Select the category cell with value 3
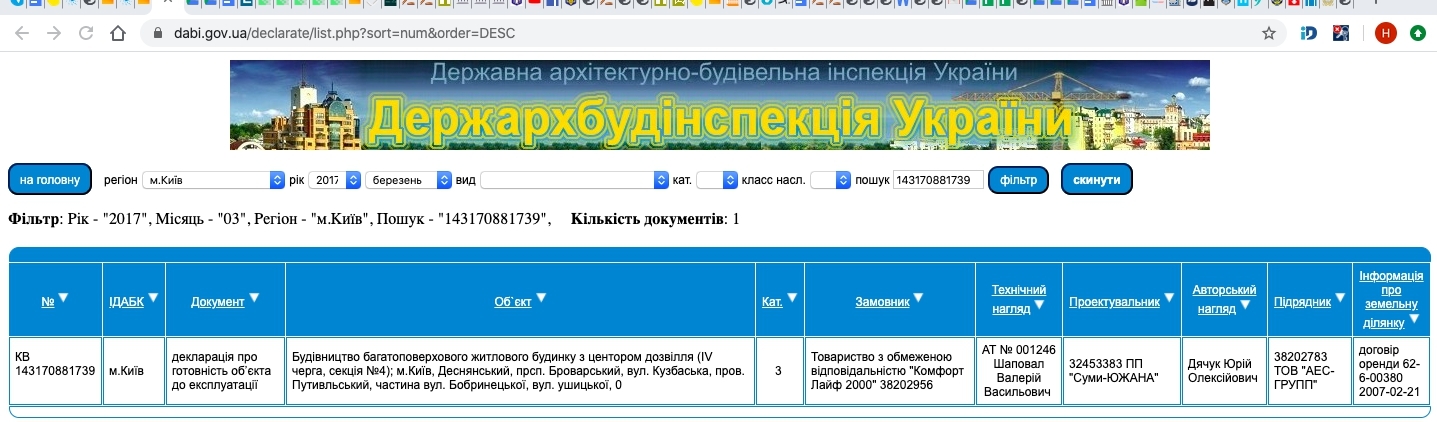 click(x=779, y=370)
